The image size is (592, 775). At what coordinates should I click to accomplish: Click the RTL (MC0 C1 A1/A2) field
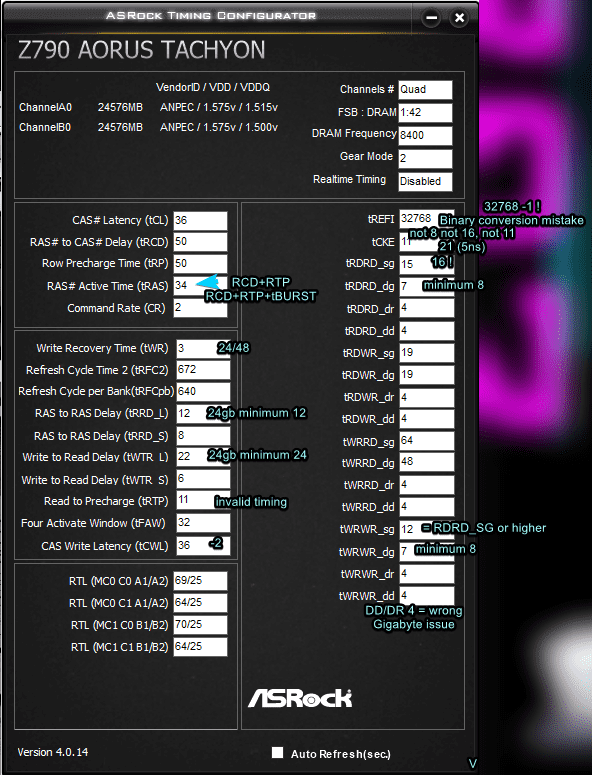coord(200,603)
